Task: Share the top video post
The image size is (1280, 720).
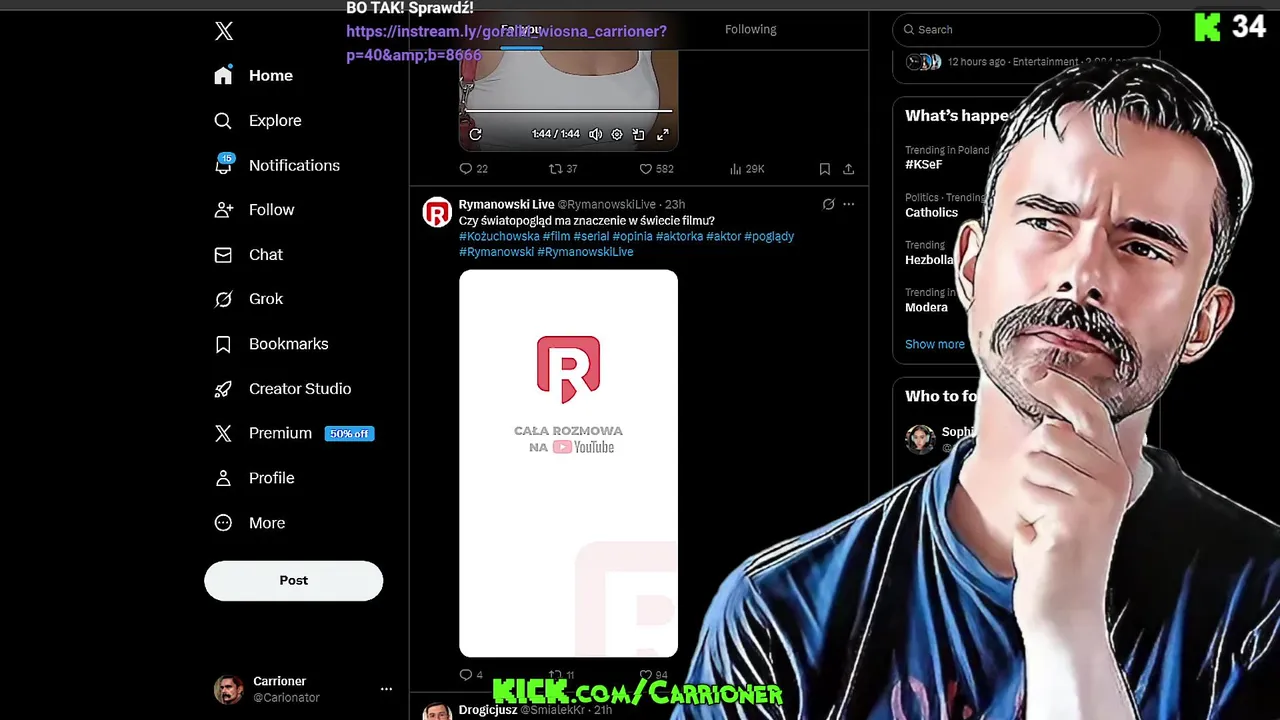Action: (x=849, y=169)
